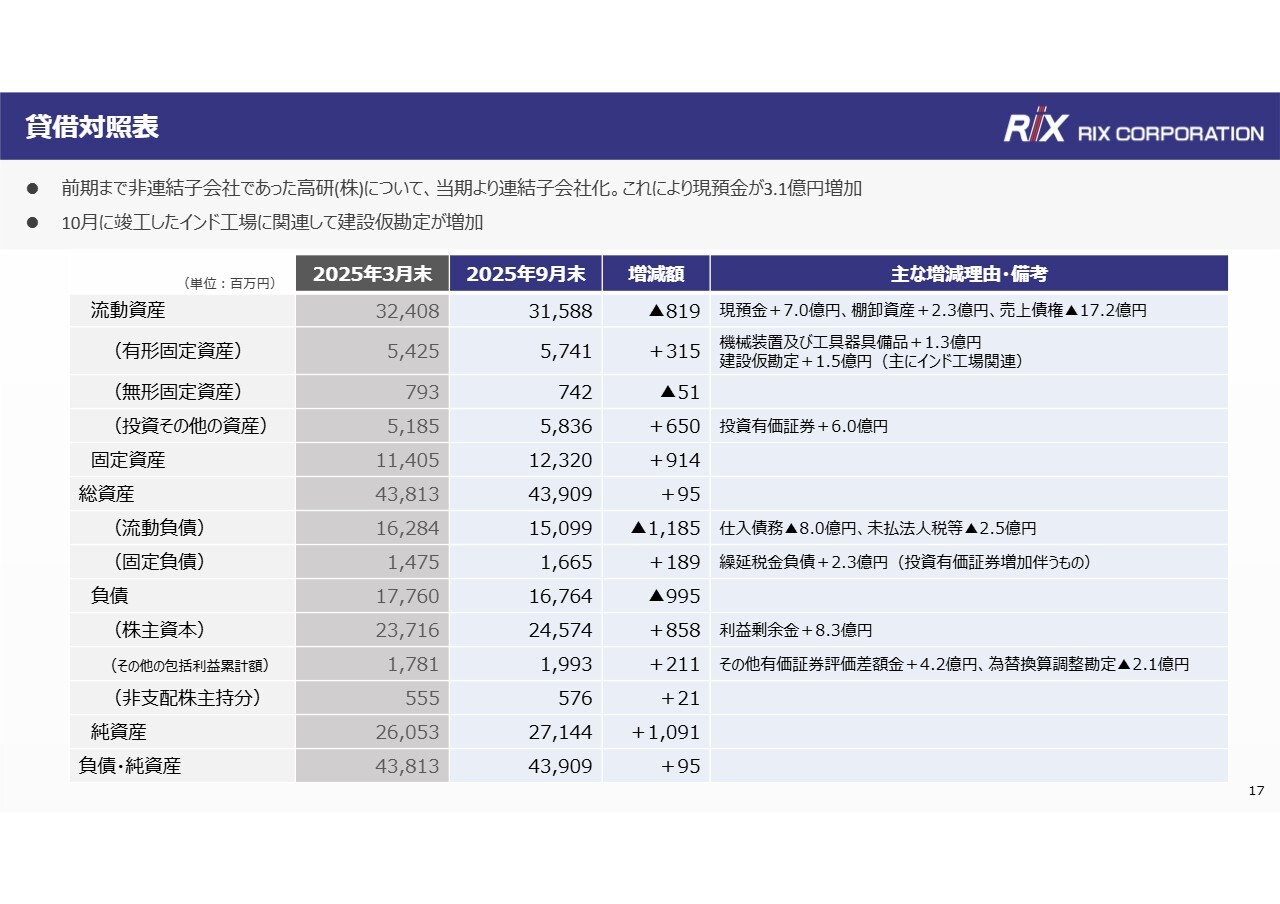Image resolution: width=1280 pixels, height=904 pixels.
Task: Click the ▲819 change value
Action: coord(674,311)
